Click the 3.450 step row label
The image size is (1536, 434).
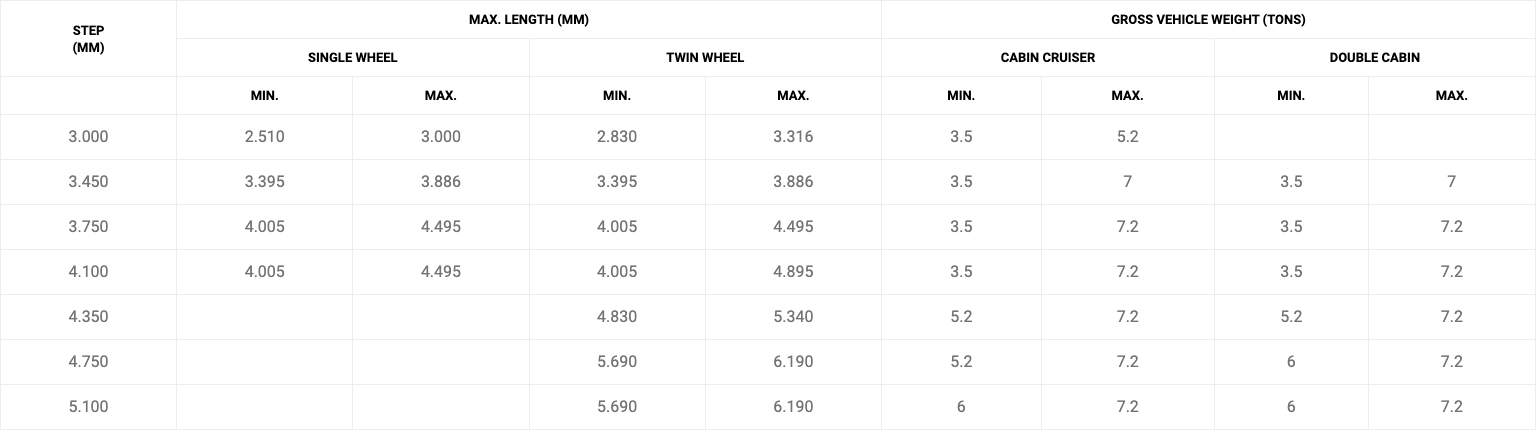[88, 182]
